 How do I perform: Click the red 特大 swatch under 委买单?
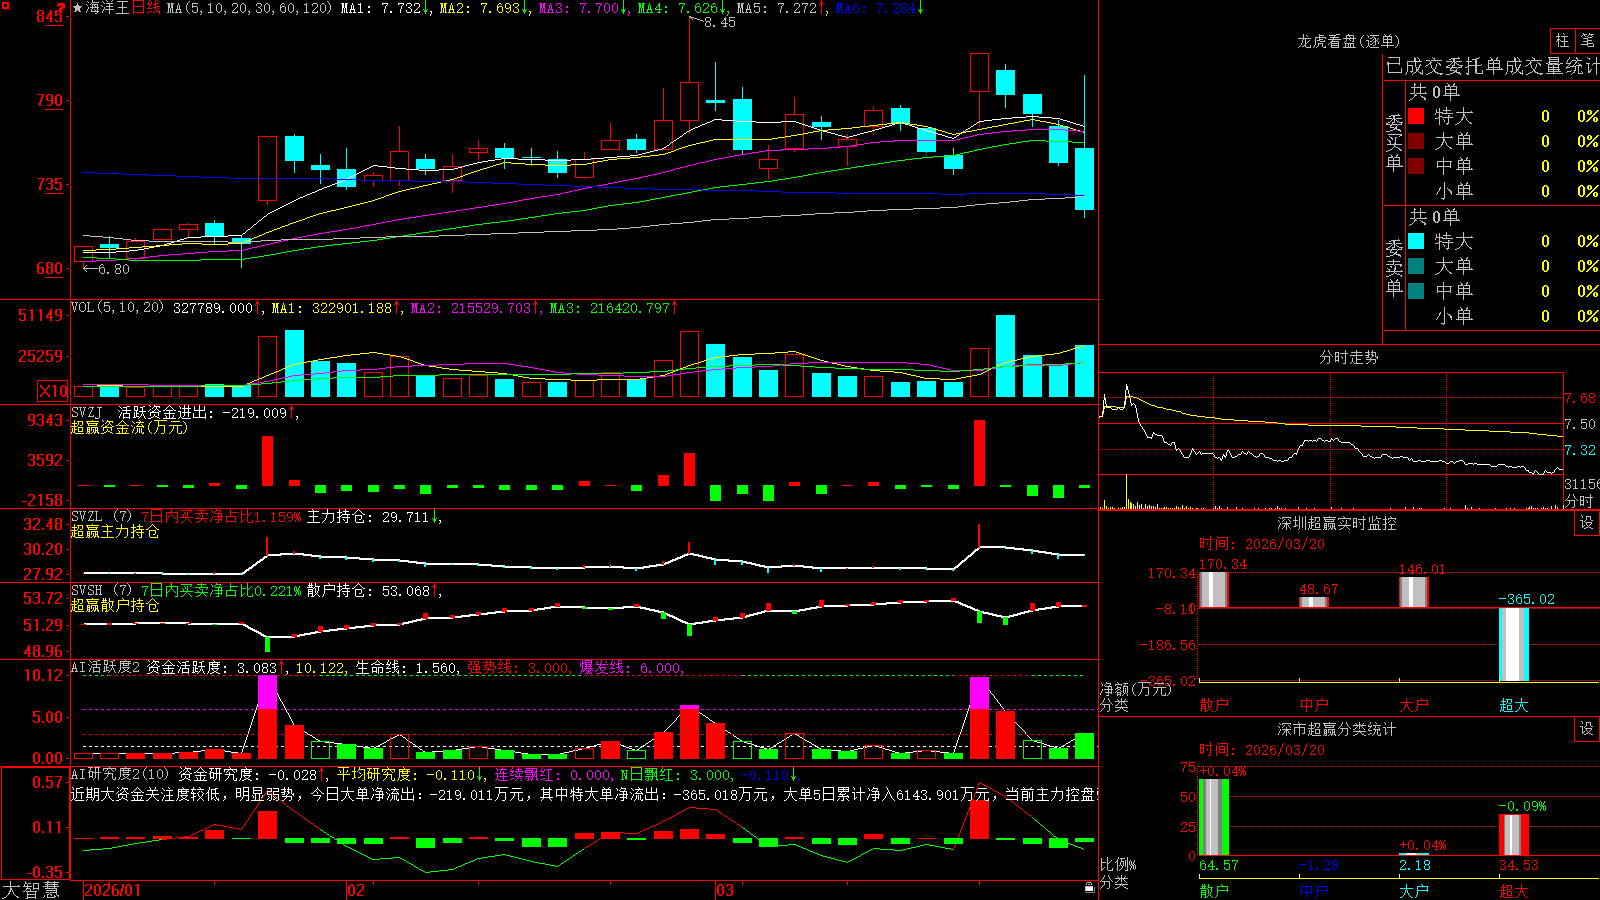[x=1416, y=116]
